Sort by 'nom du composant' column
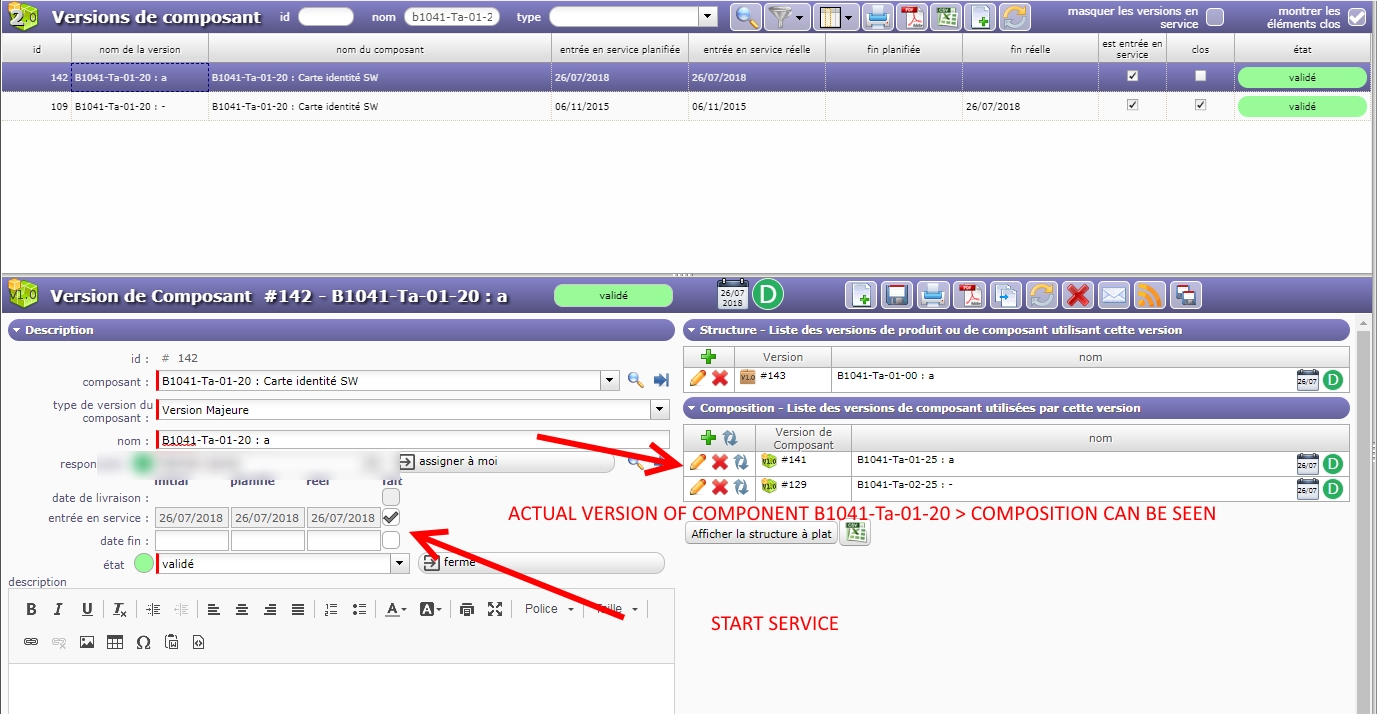The height and width of the screenshot is (714, 1377). click(379, 49)
